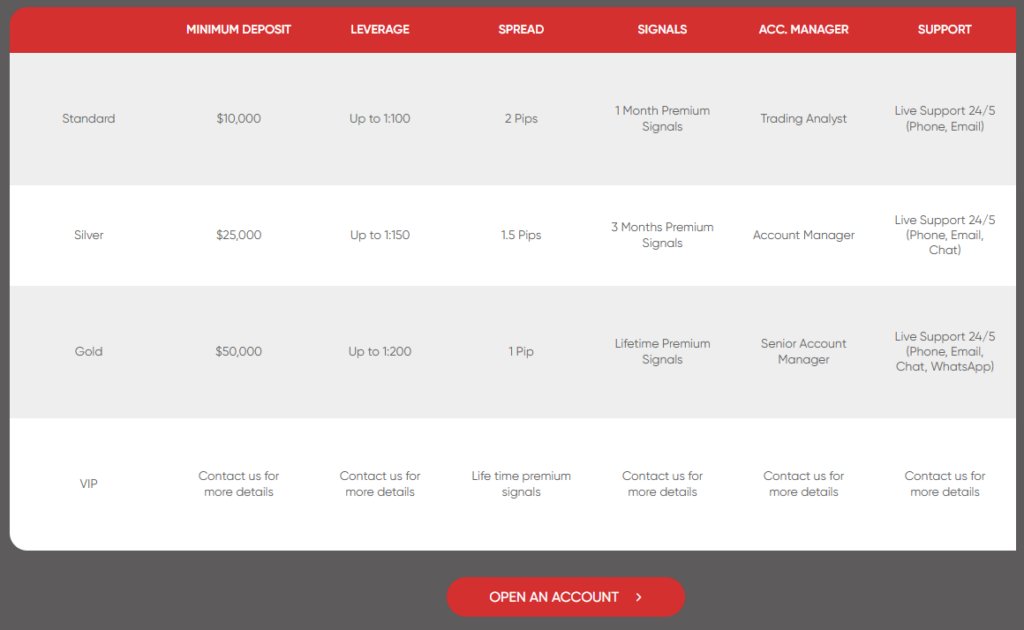Click the VIP account row label
Screen dimensions: 1024x630
point(89,484)
